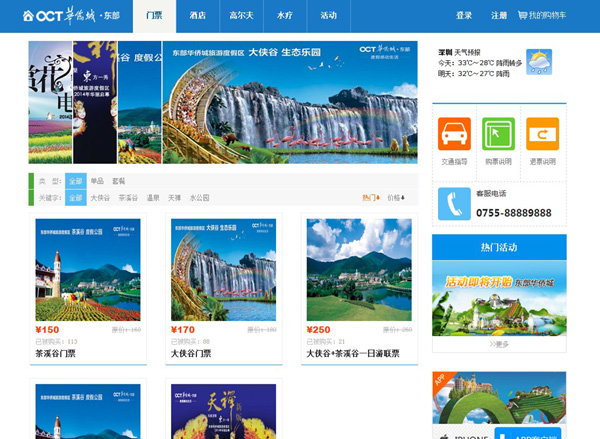Click the orange car 交通指导 icon

pos(454,134)
